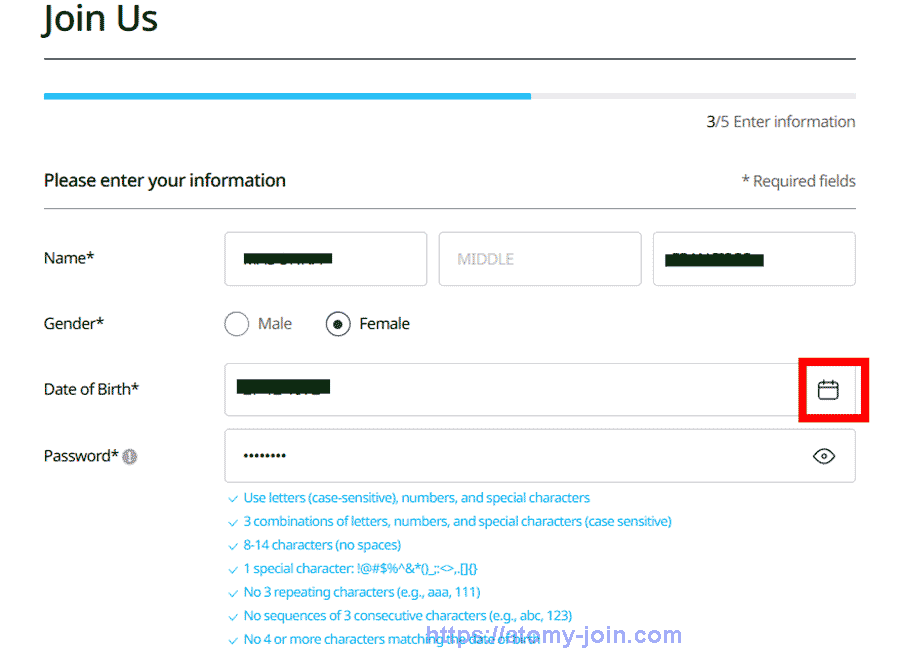Click the Join Us page heading
This screenshot has height=650, width=900.
(x=100, y=19)
